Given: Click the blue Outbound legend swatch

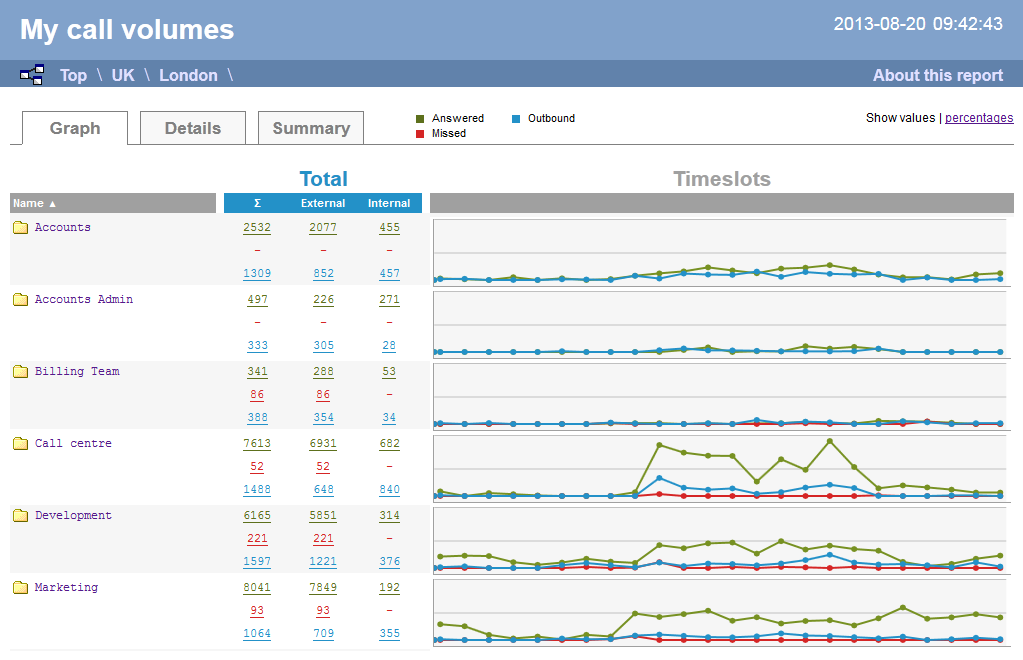Looking at the screenshot, I should click(516, 119).
